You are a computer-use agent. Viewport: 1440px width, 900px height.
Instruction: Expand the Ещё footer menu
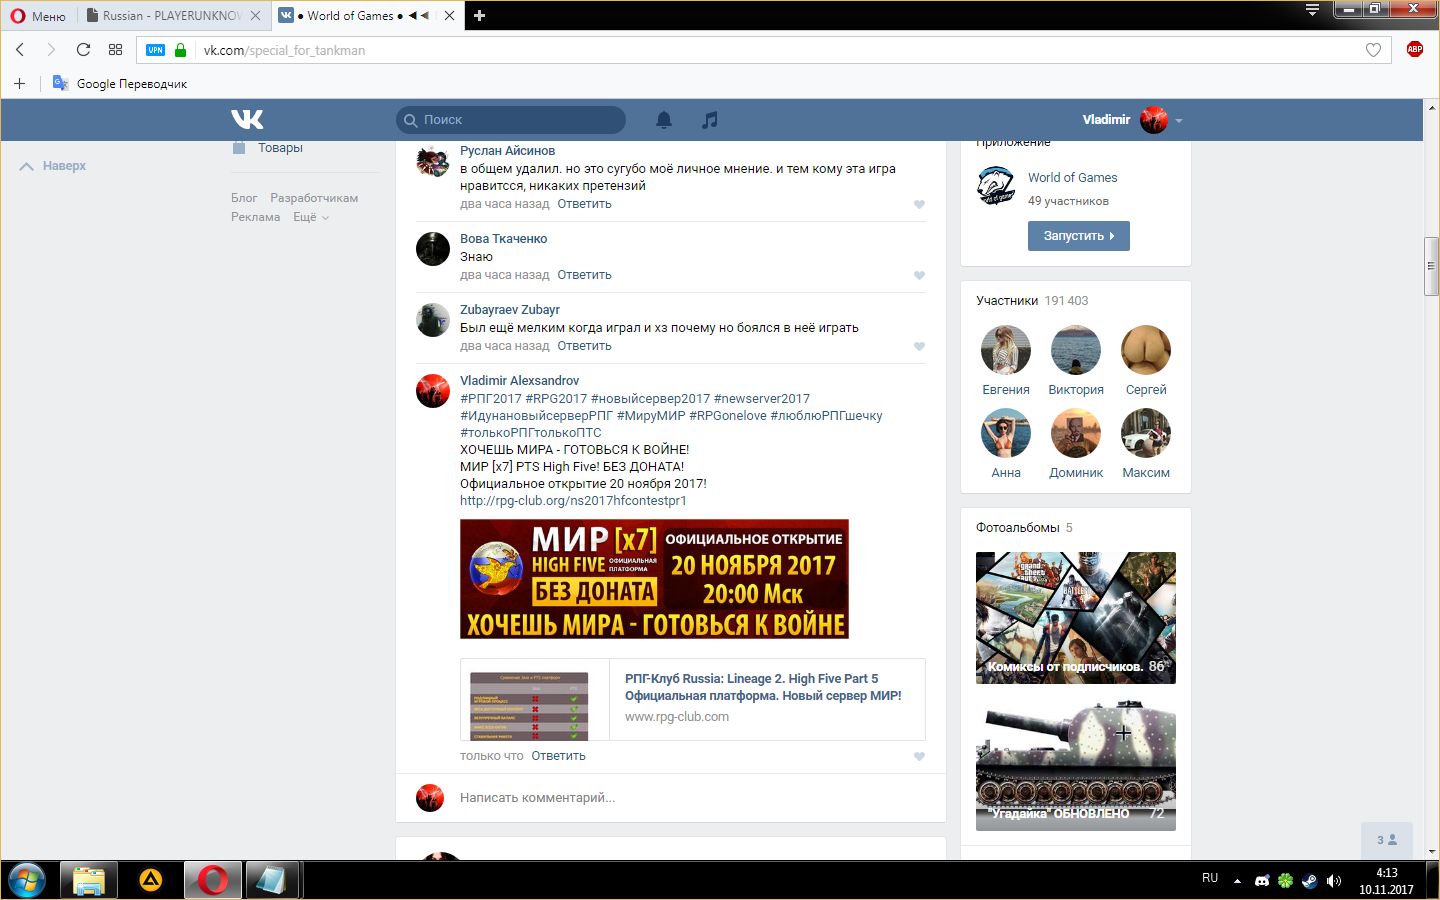pos(310,217)
